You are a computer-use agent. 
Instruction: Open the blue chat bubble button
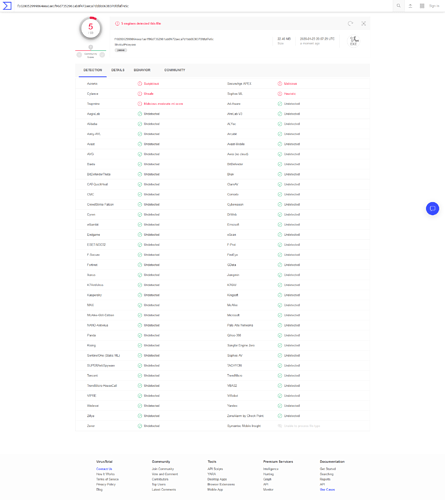[x=432, y=209]
